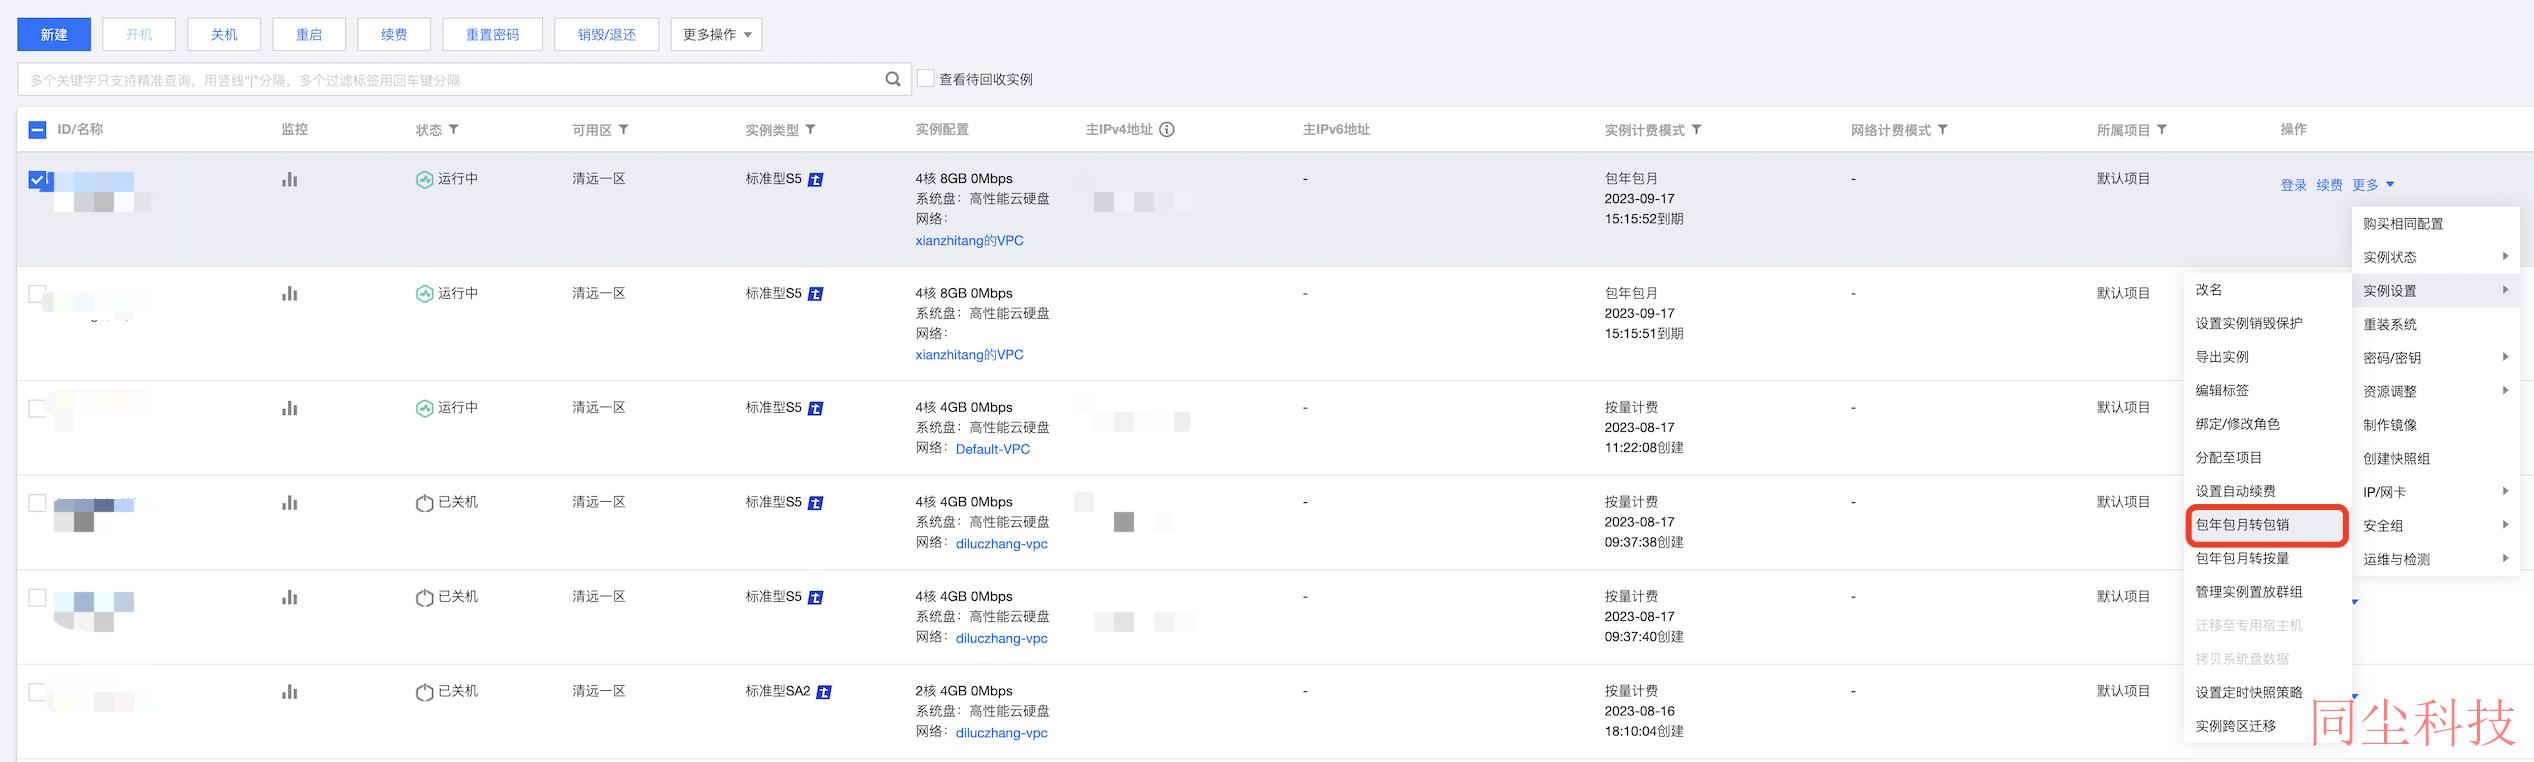Select 编辑标签 menu item
Image resolution: width=2534 pixels, height=762 pixels.
point(2267,391)
